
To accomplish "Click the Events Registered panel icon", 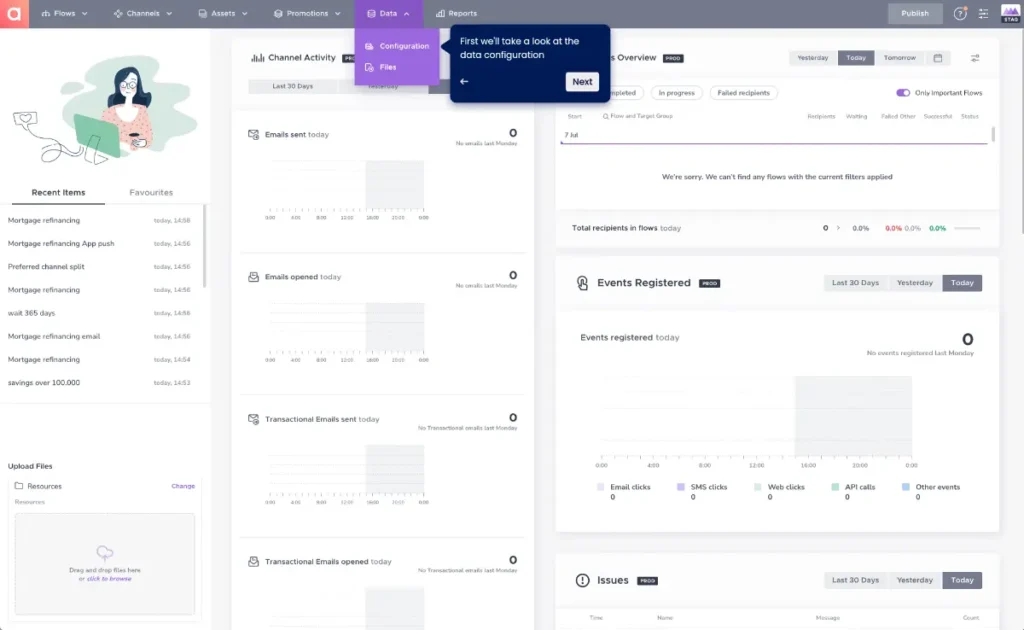I will [580, 283].
